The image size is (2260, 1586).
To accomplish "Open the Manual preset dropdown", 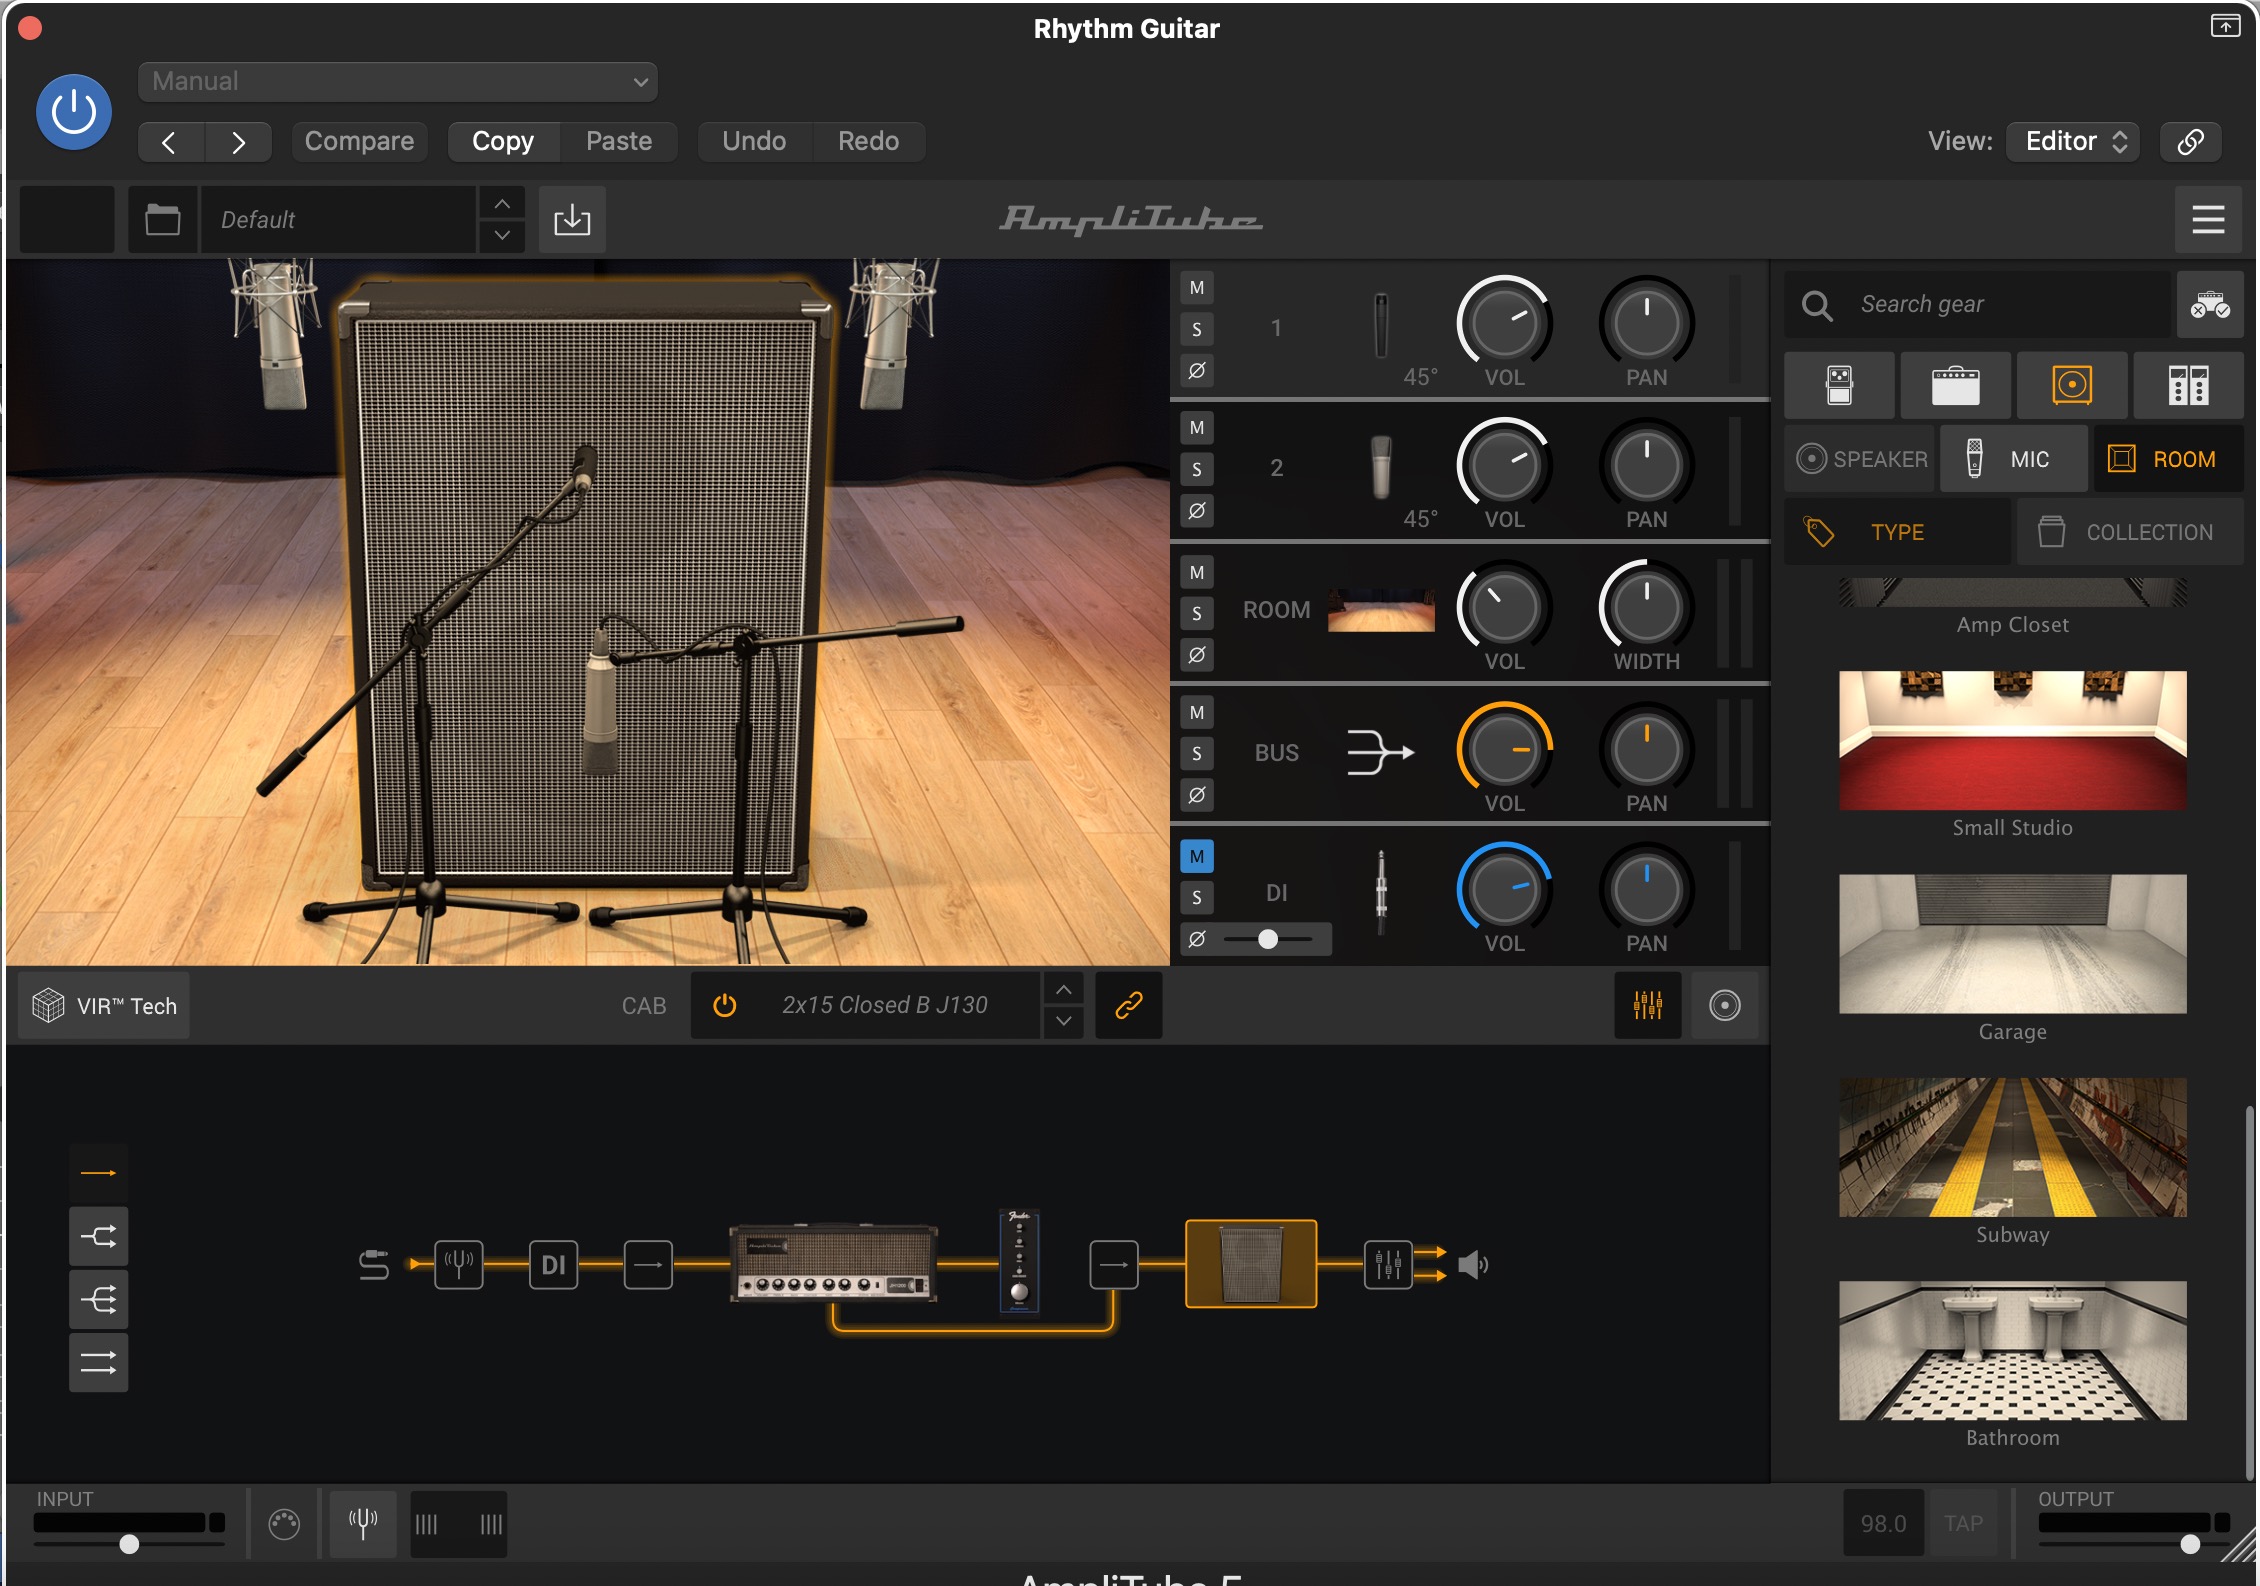I will pyautogui.click(x=398, y=82).
